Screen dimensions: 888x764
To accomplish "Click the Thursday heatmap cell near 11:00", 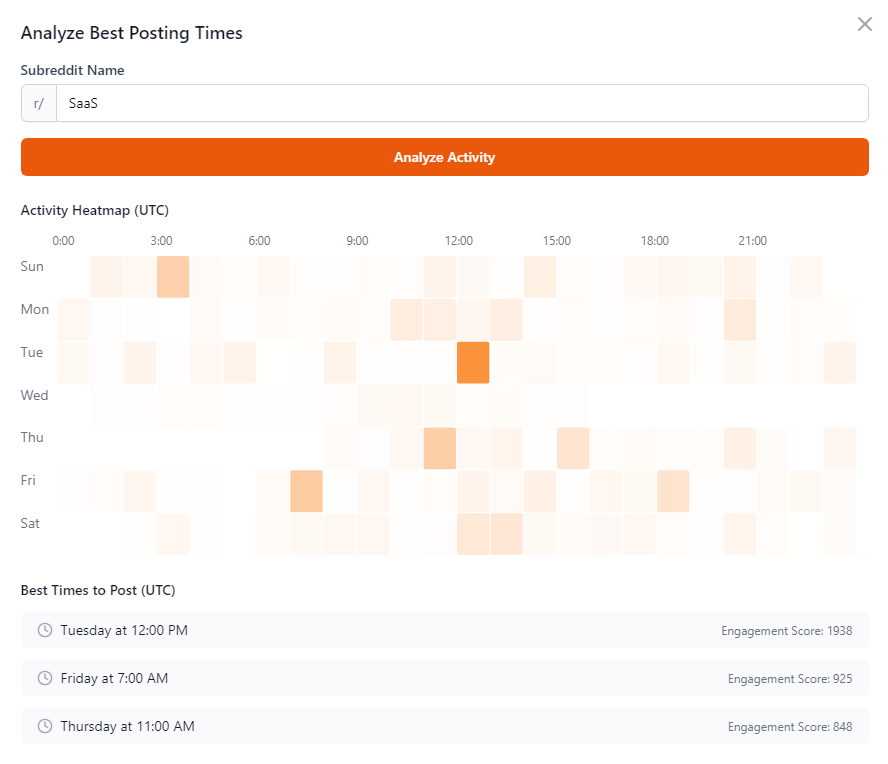I will coord(440,448).
